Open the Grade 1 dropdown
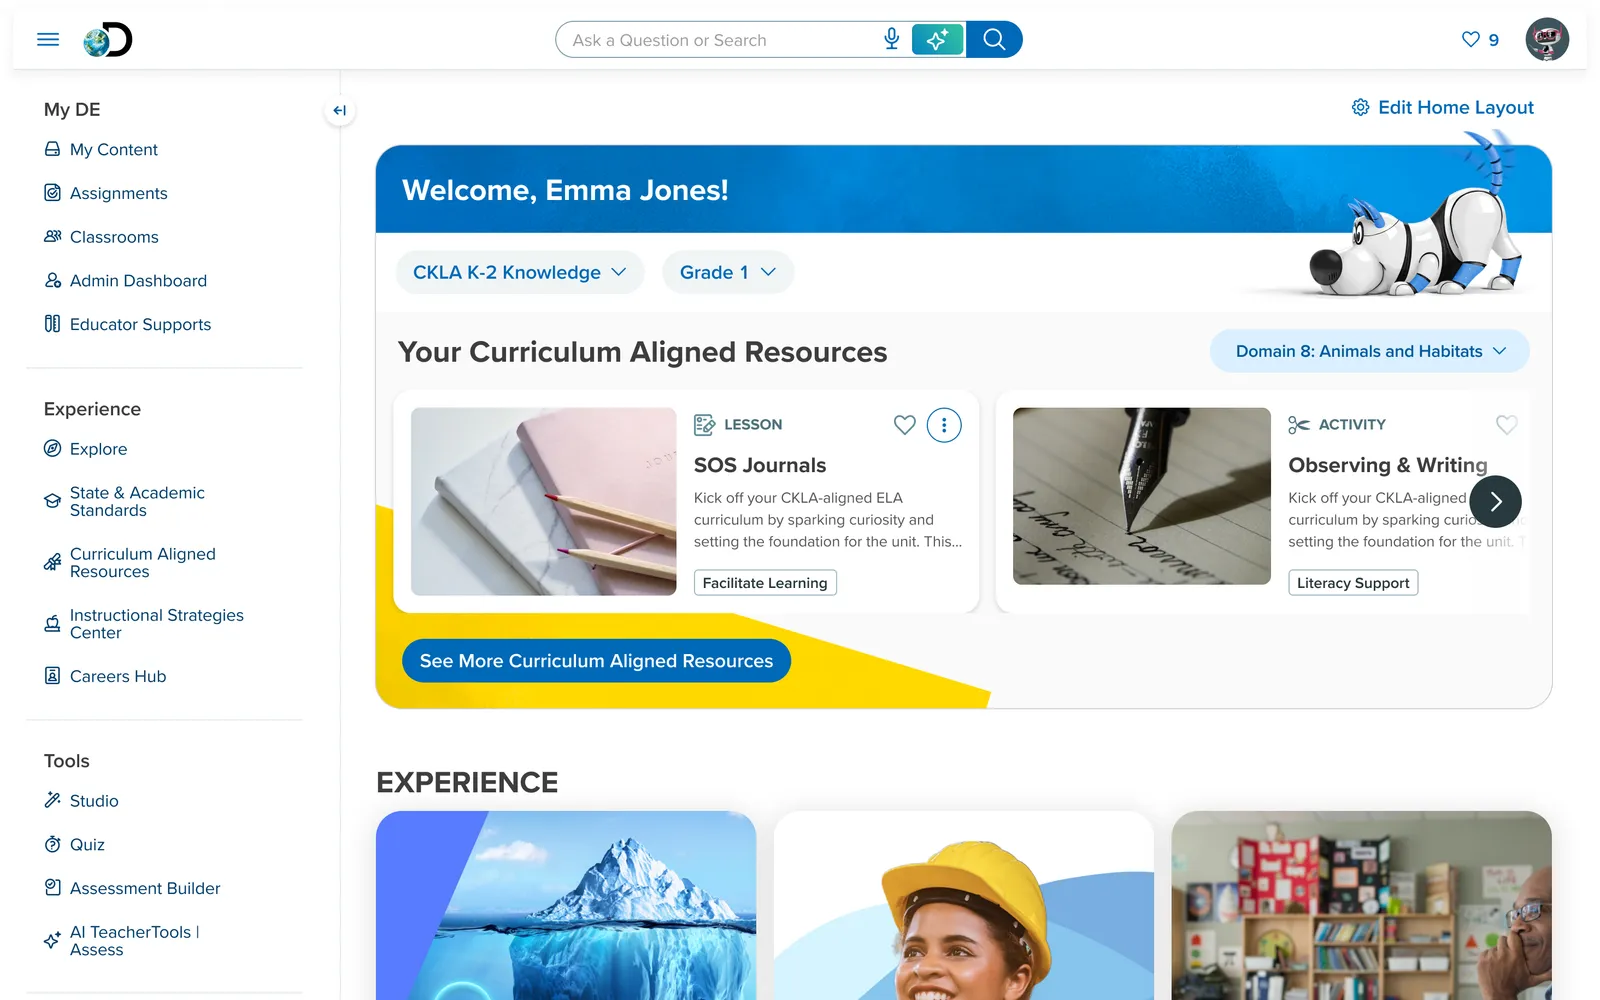1600x1000 pixels. (x=728, y=272)
